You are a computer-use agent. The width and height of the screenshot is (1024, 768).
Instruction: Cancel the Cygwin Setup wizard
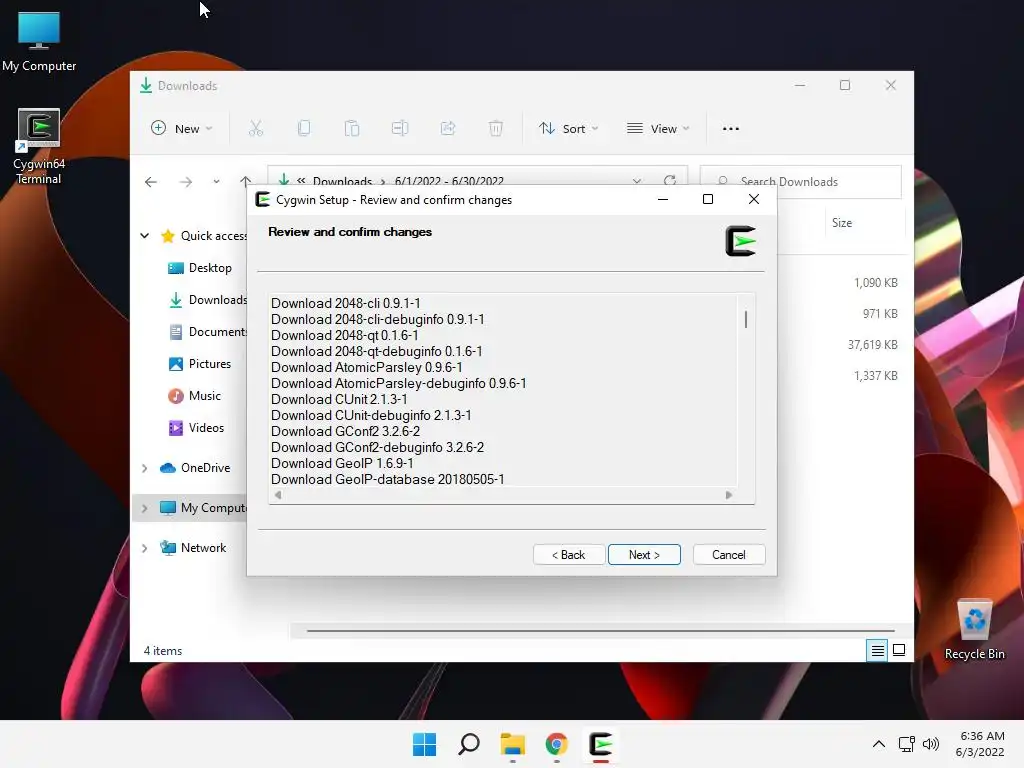click(x=729, y=554)
